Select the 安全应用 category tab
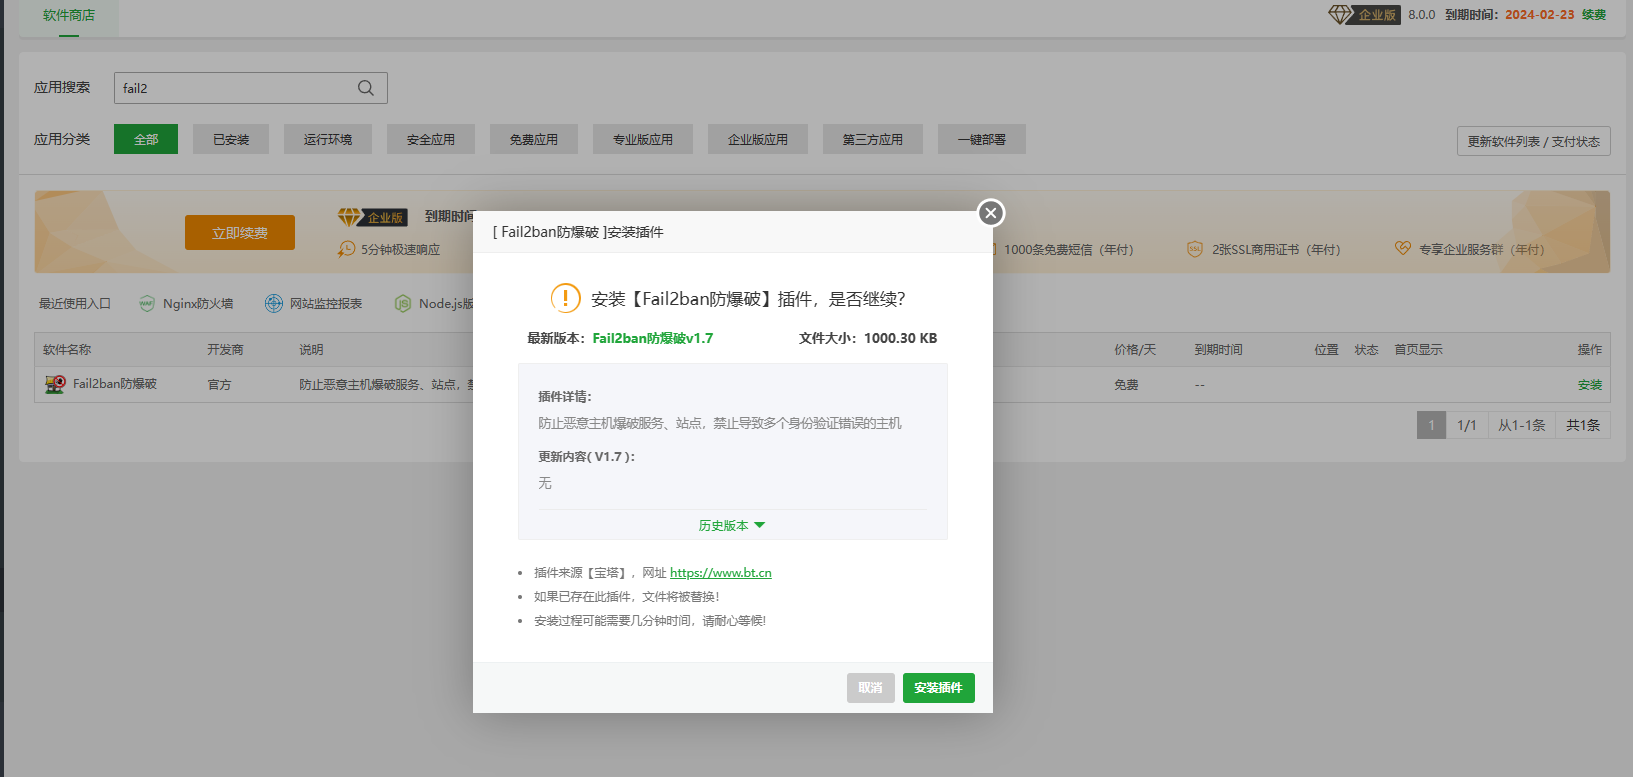1633x777 pixels. point(431,139)
